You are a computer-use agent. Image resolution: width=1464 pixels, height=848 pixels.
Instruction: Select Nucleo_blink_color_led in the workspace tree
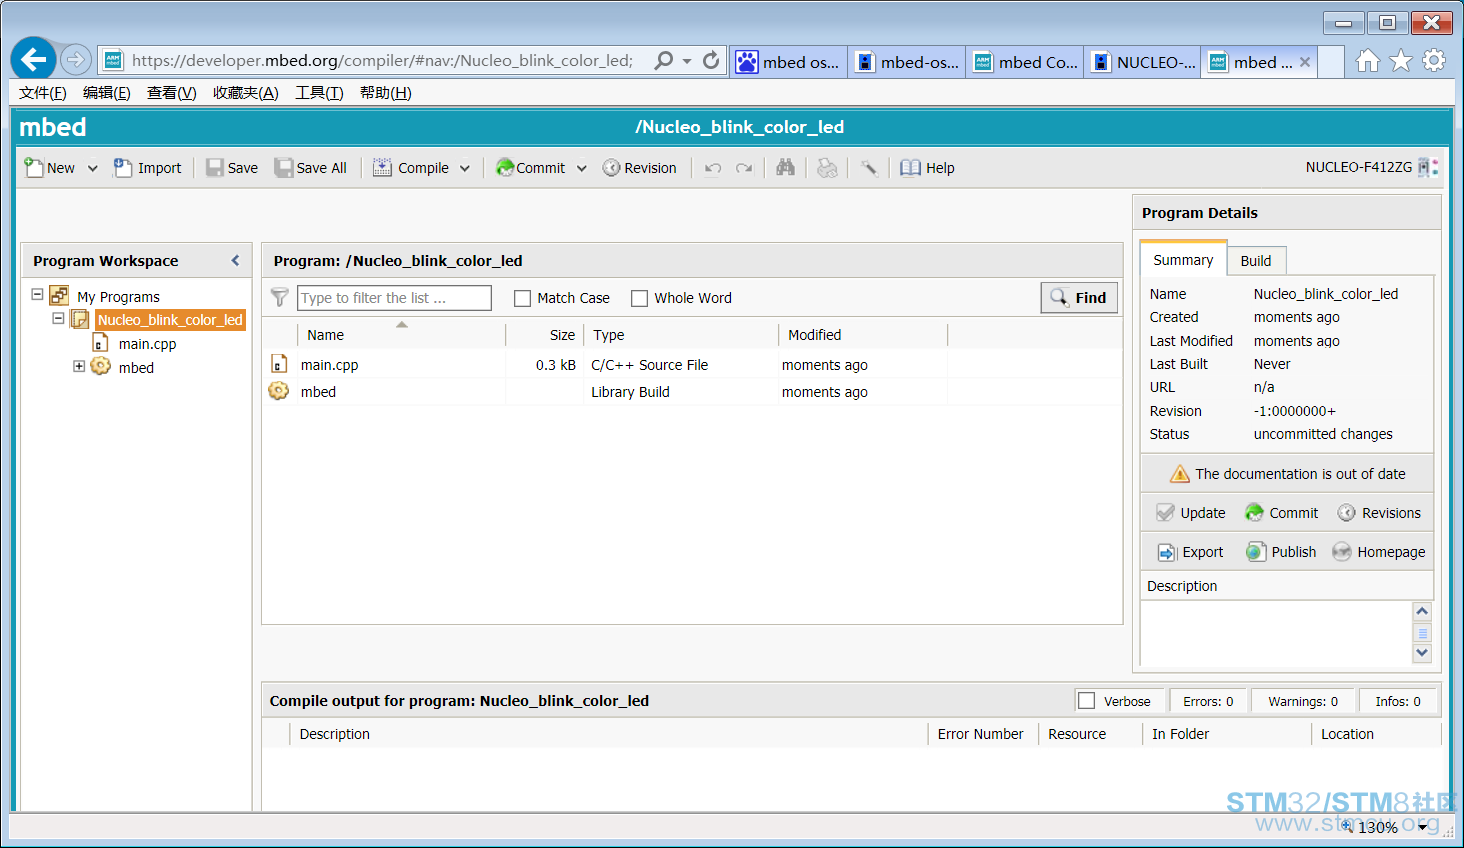[x=170, y=320]
